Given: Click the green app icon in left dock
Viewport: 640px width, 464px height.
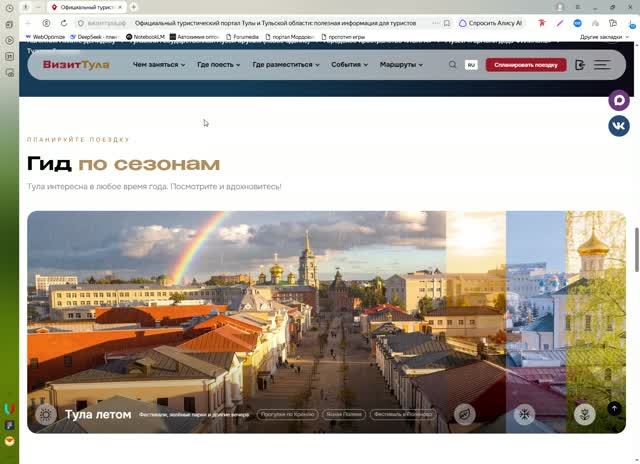Looking at the screenshot, I should 9,408.
